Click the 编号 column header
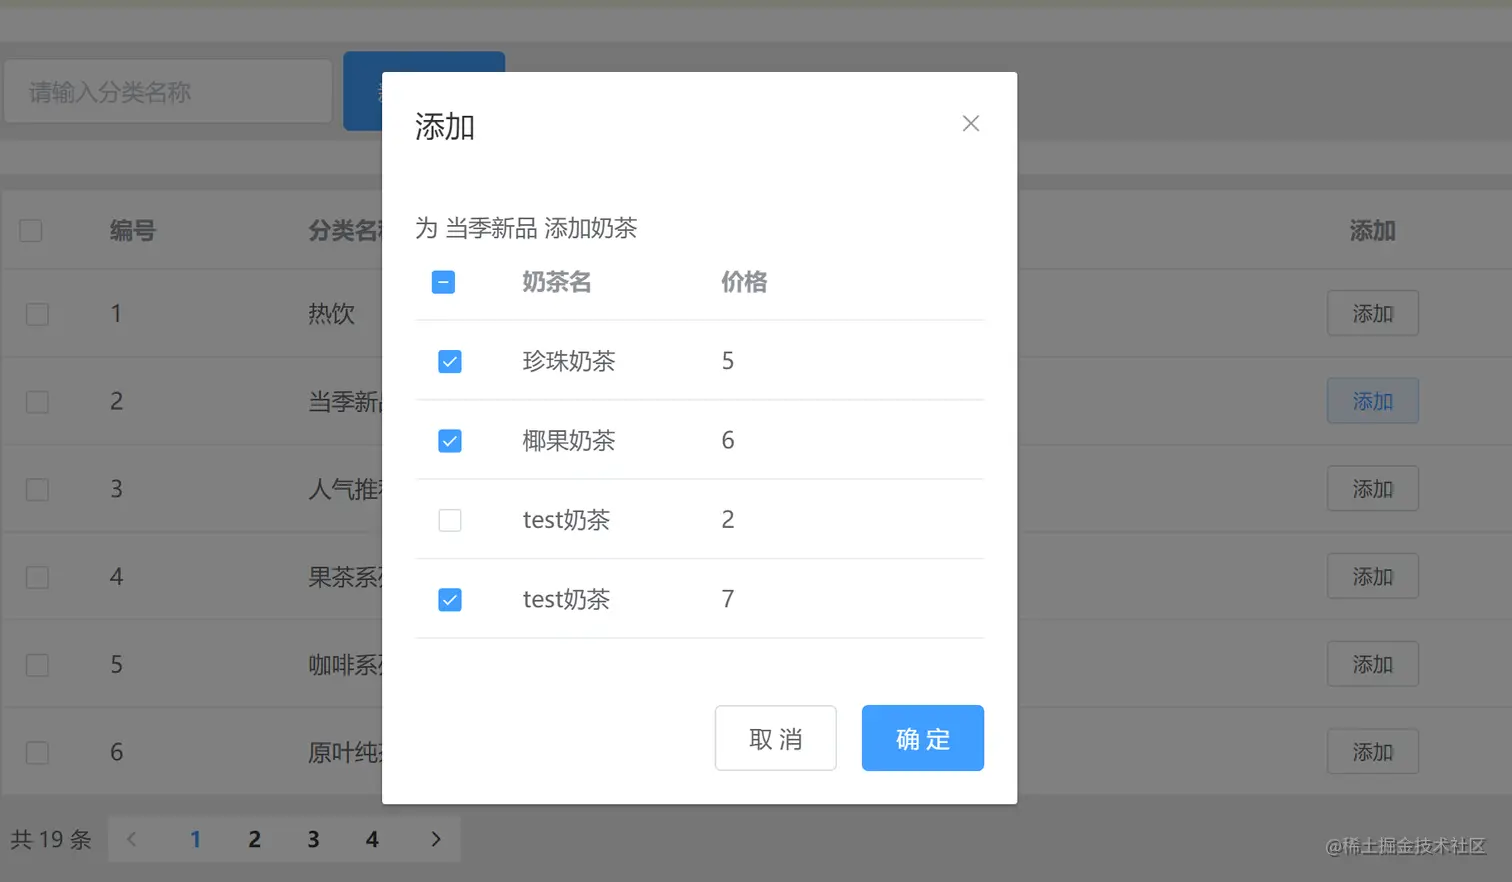 (133, 231)
